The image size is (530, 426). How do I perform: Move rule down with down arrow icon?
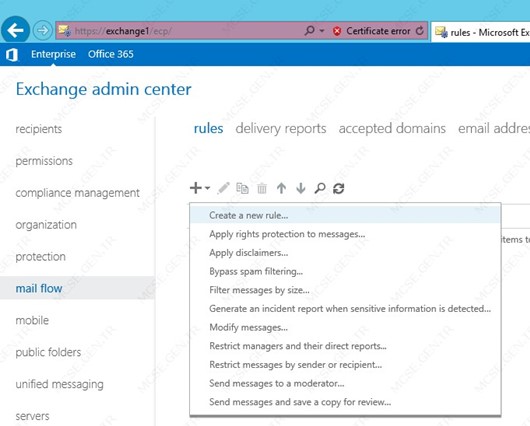tap(300, 188)
